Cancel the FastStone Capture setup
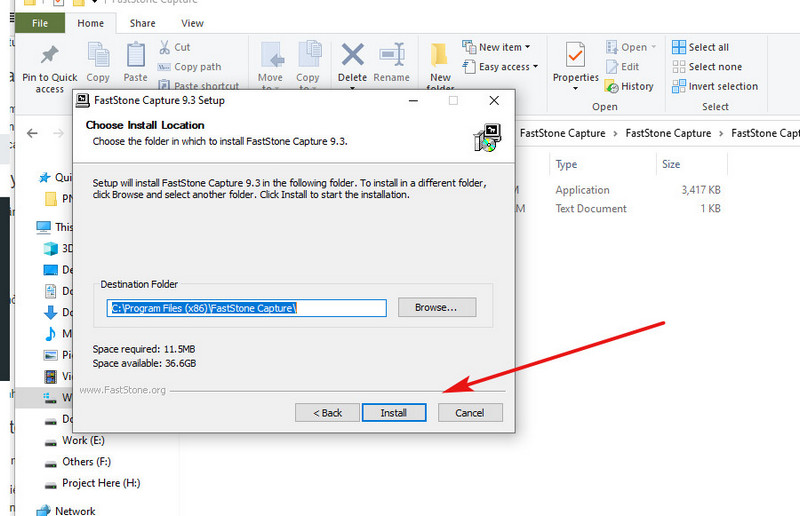This screenshot has width=800, height=516. 470,412
